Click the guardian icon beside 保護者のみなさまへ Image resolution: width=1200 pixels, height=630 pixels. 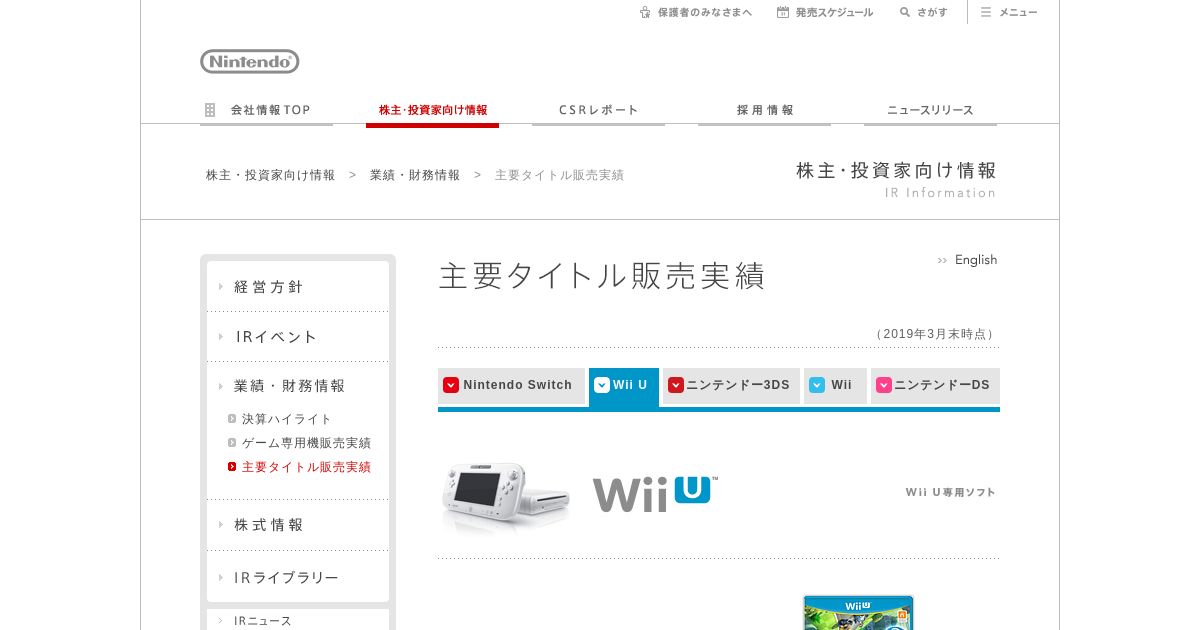point(645,12)
